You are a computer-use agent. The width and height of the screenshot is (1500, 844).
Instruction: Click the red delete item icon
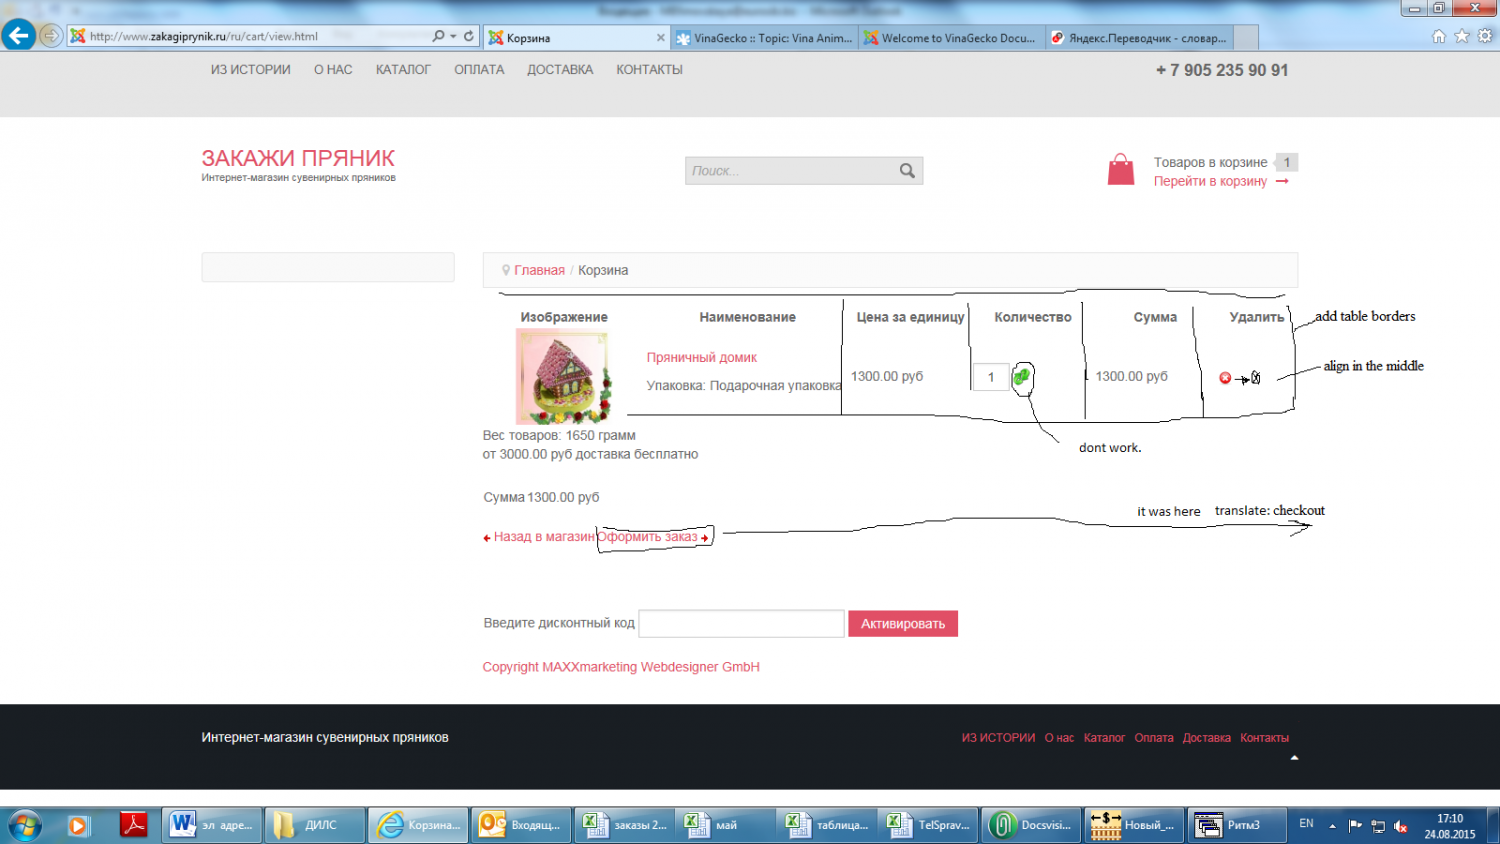click(x=1225, y=378)
